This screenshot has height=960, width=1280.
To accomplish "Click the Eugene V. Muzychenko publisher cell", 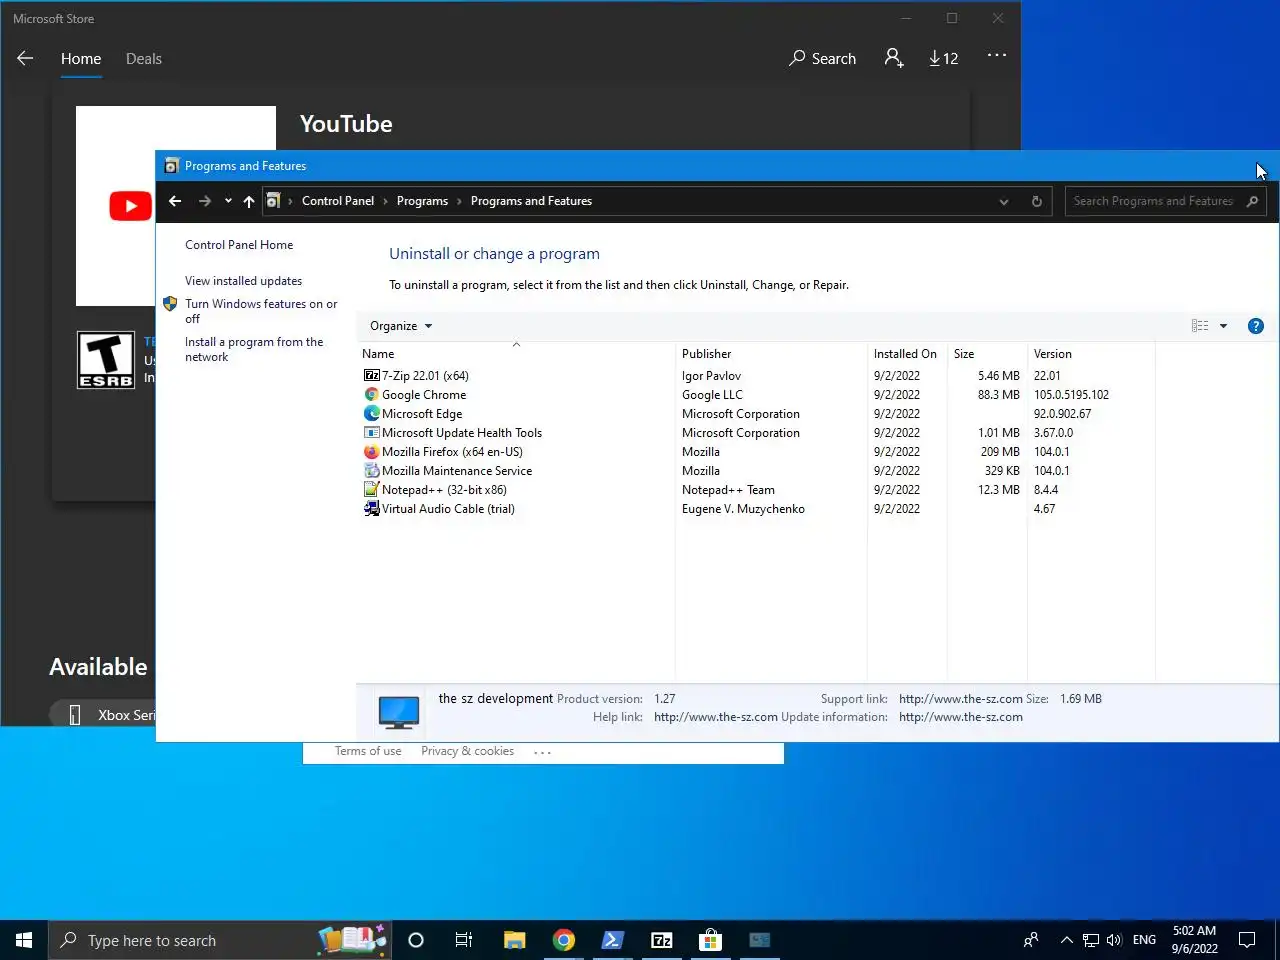I will (743, 509).
